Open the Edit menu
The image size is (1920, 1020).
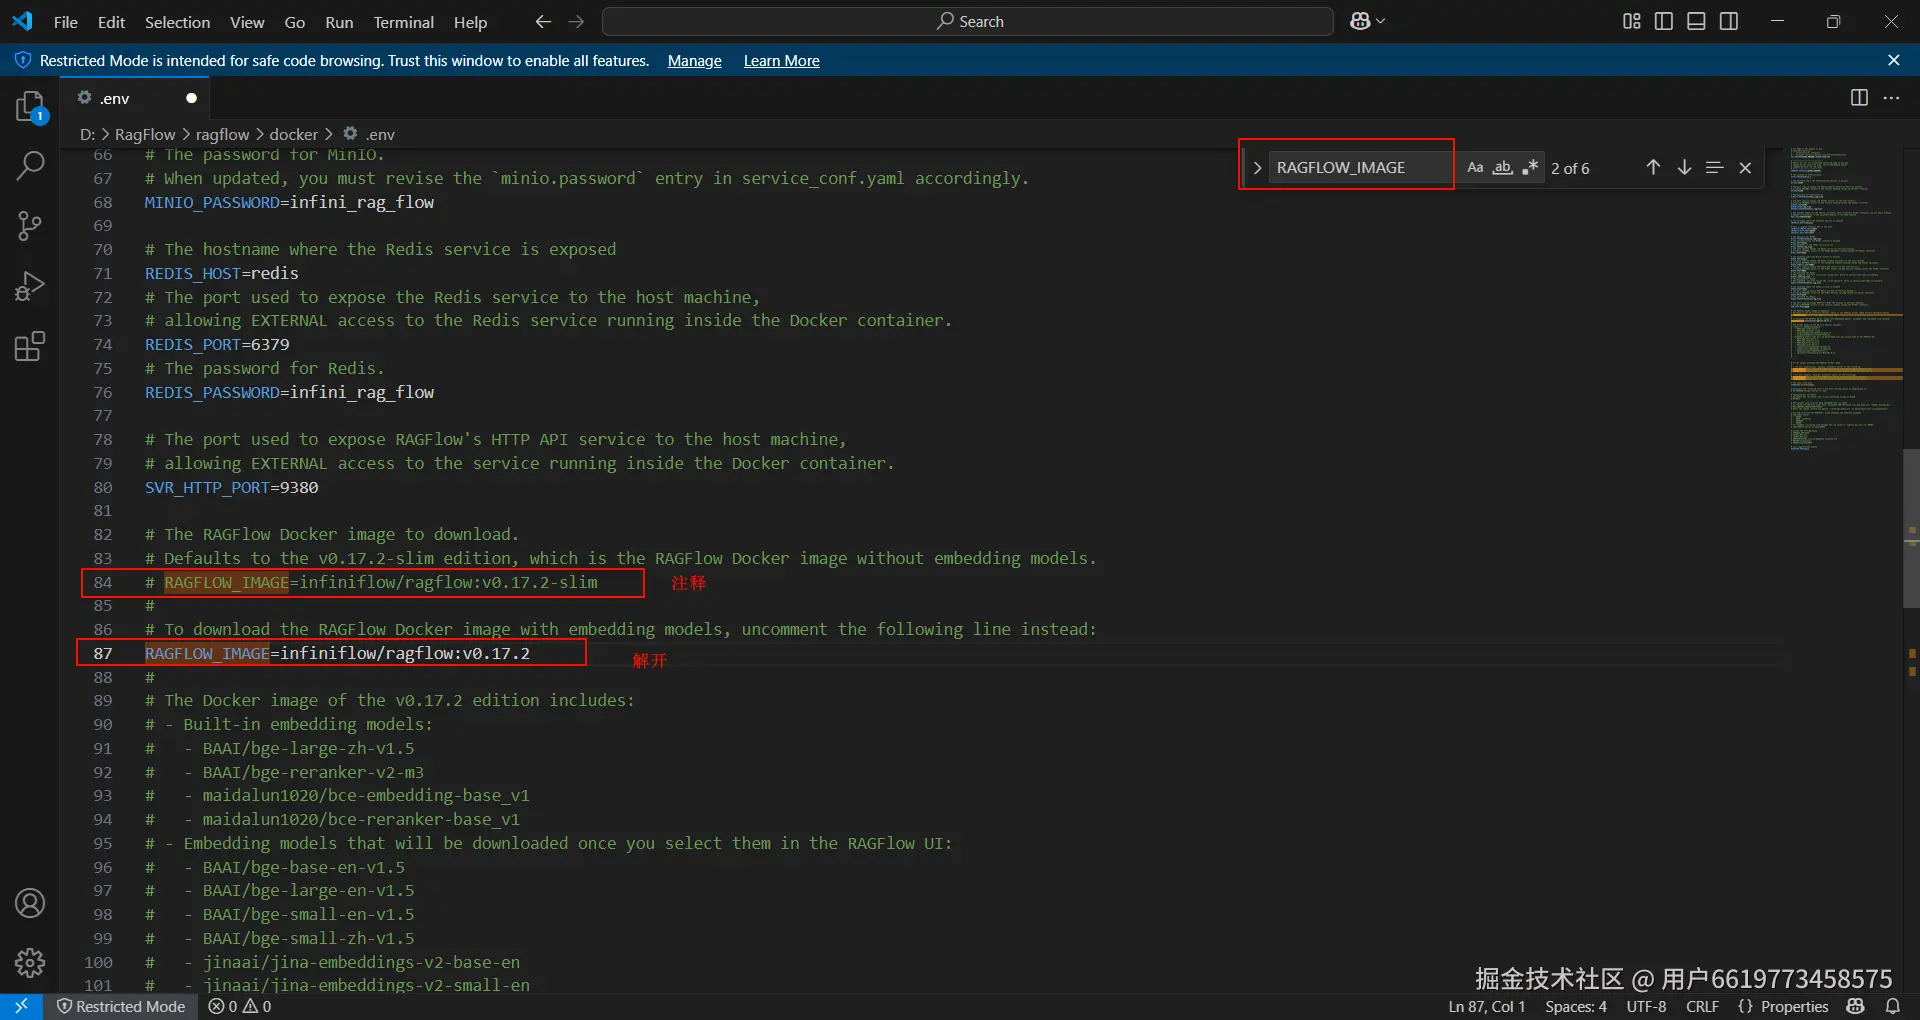pos(111,21)
